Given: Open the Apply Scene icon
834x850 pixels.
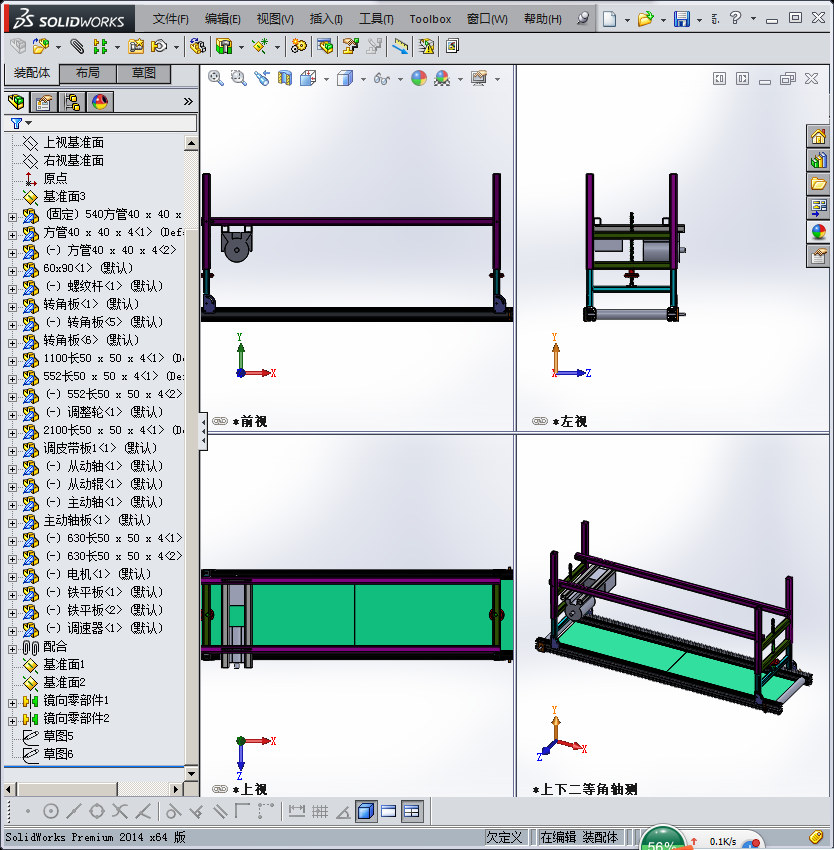Looking at the screenshot, I should (x=442, y=79).
